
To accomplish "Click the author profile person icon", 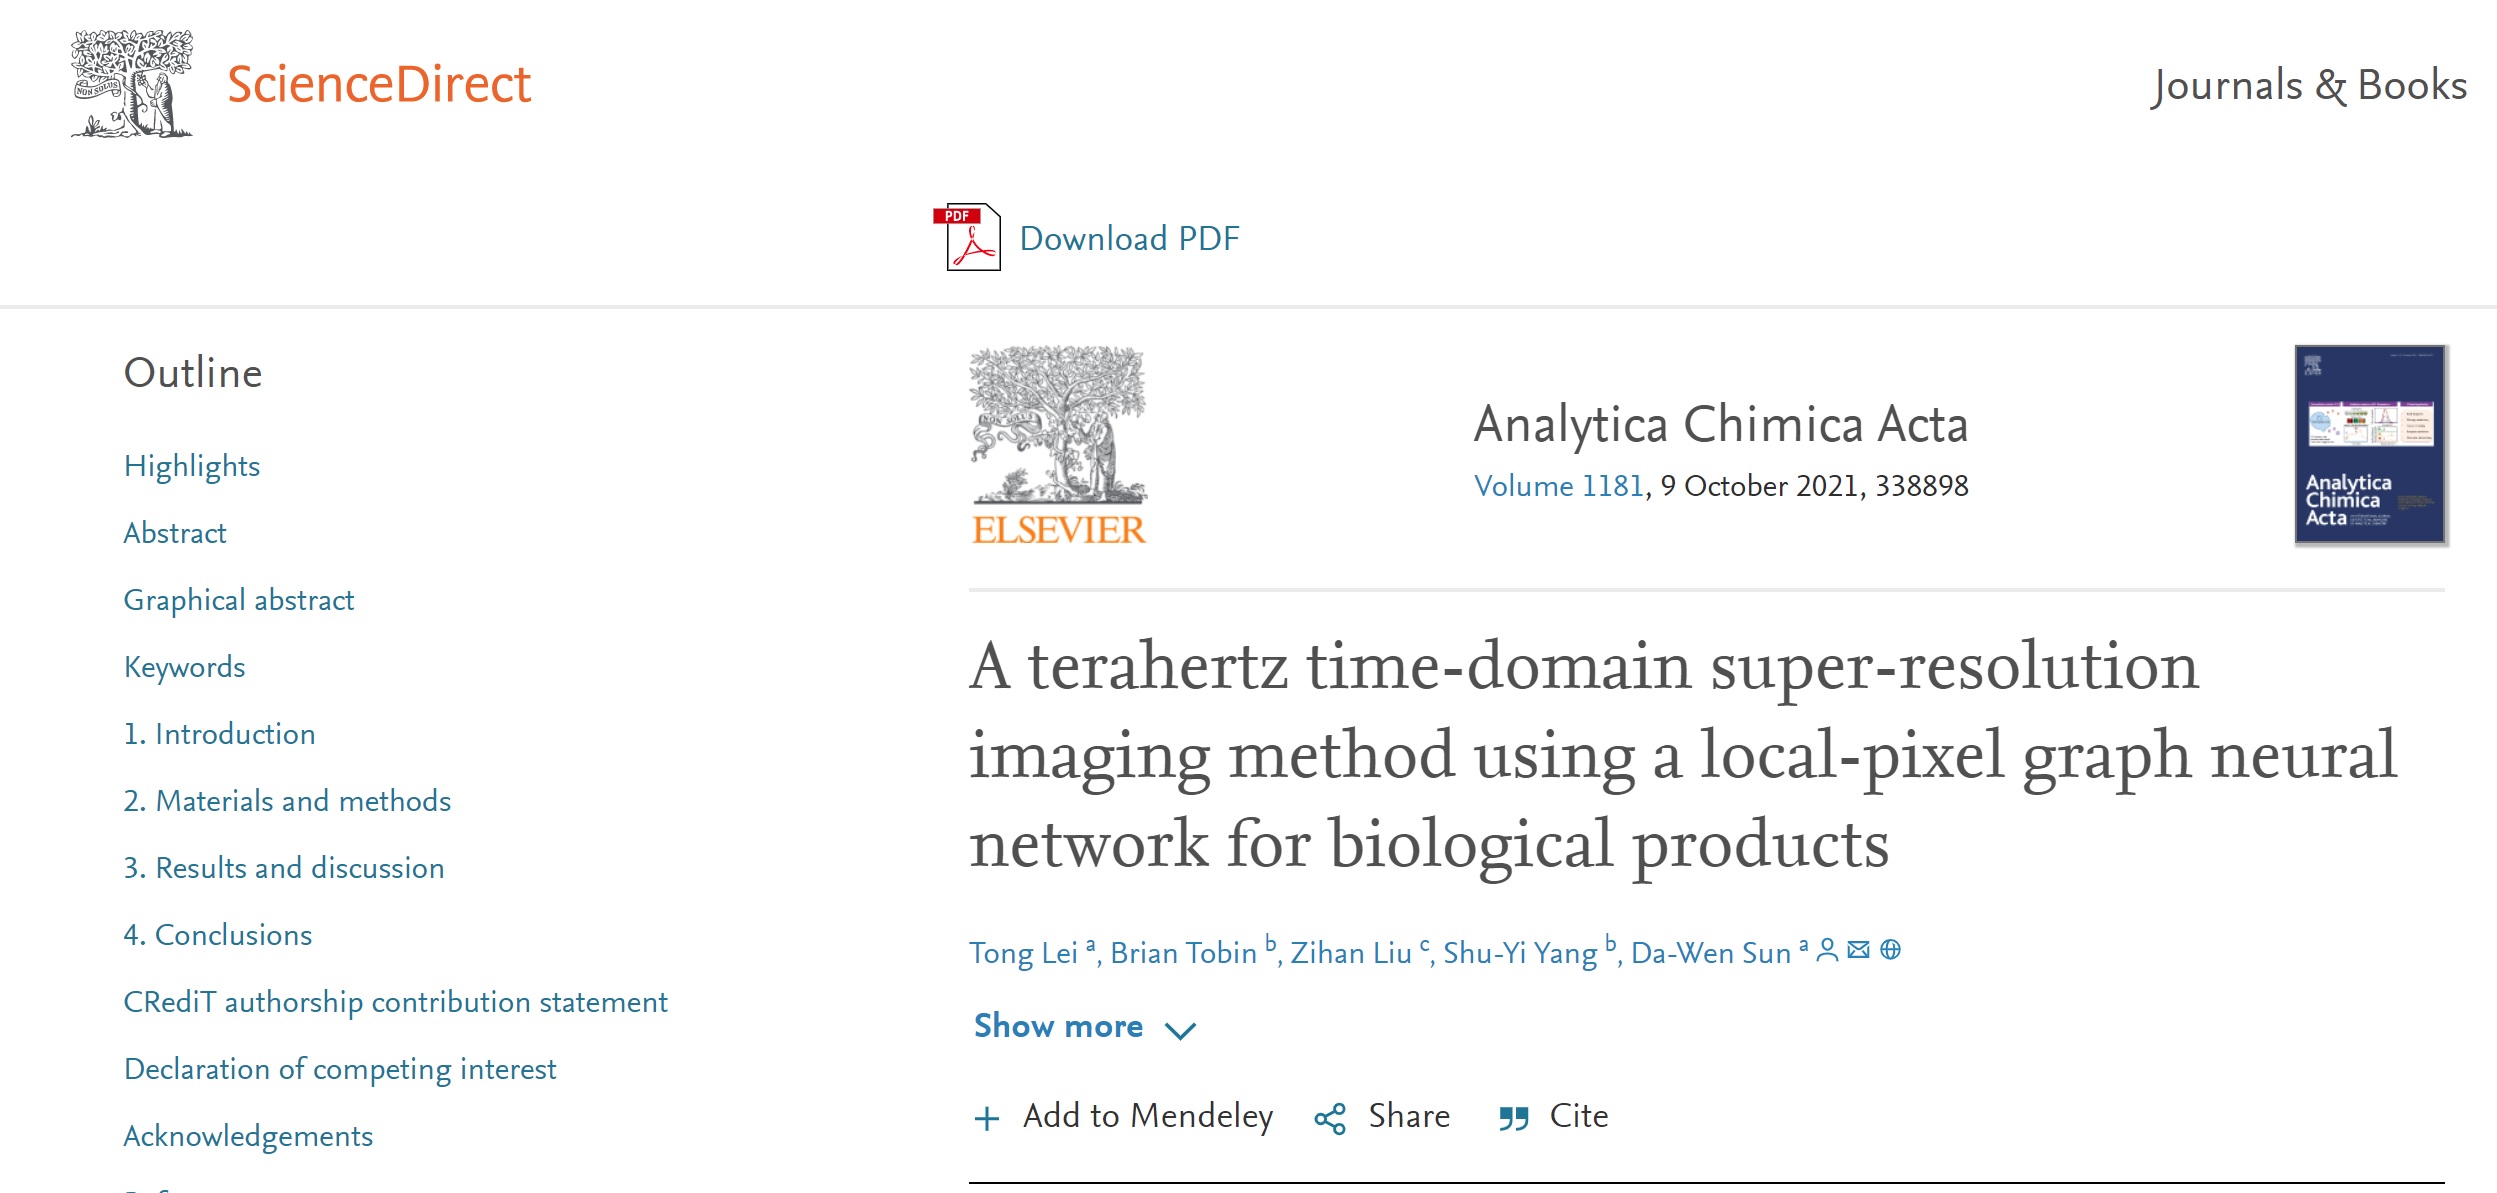I will point(1827,950).
